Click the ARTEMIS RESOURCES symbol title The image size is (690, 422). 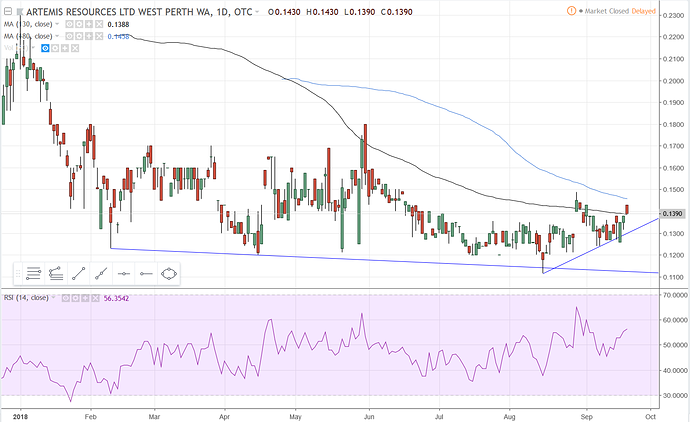coord(139,12)
